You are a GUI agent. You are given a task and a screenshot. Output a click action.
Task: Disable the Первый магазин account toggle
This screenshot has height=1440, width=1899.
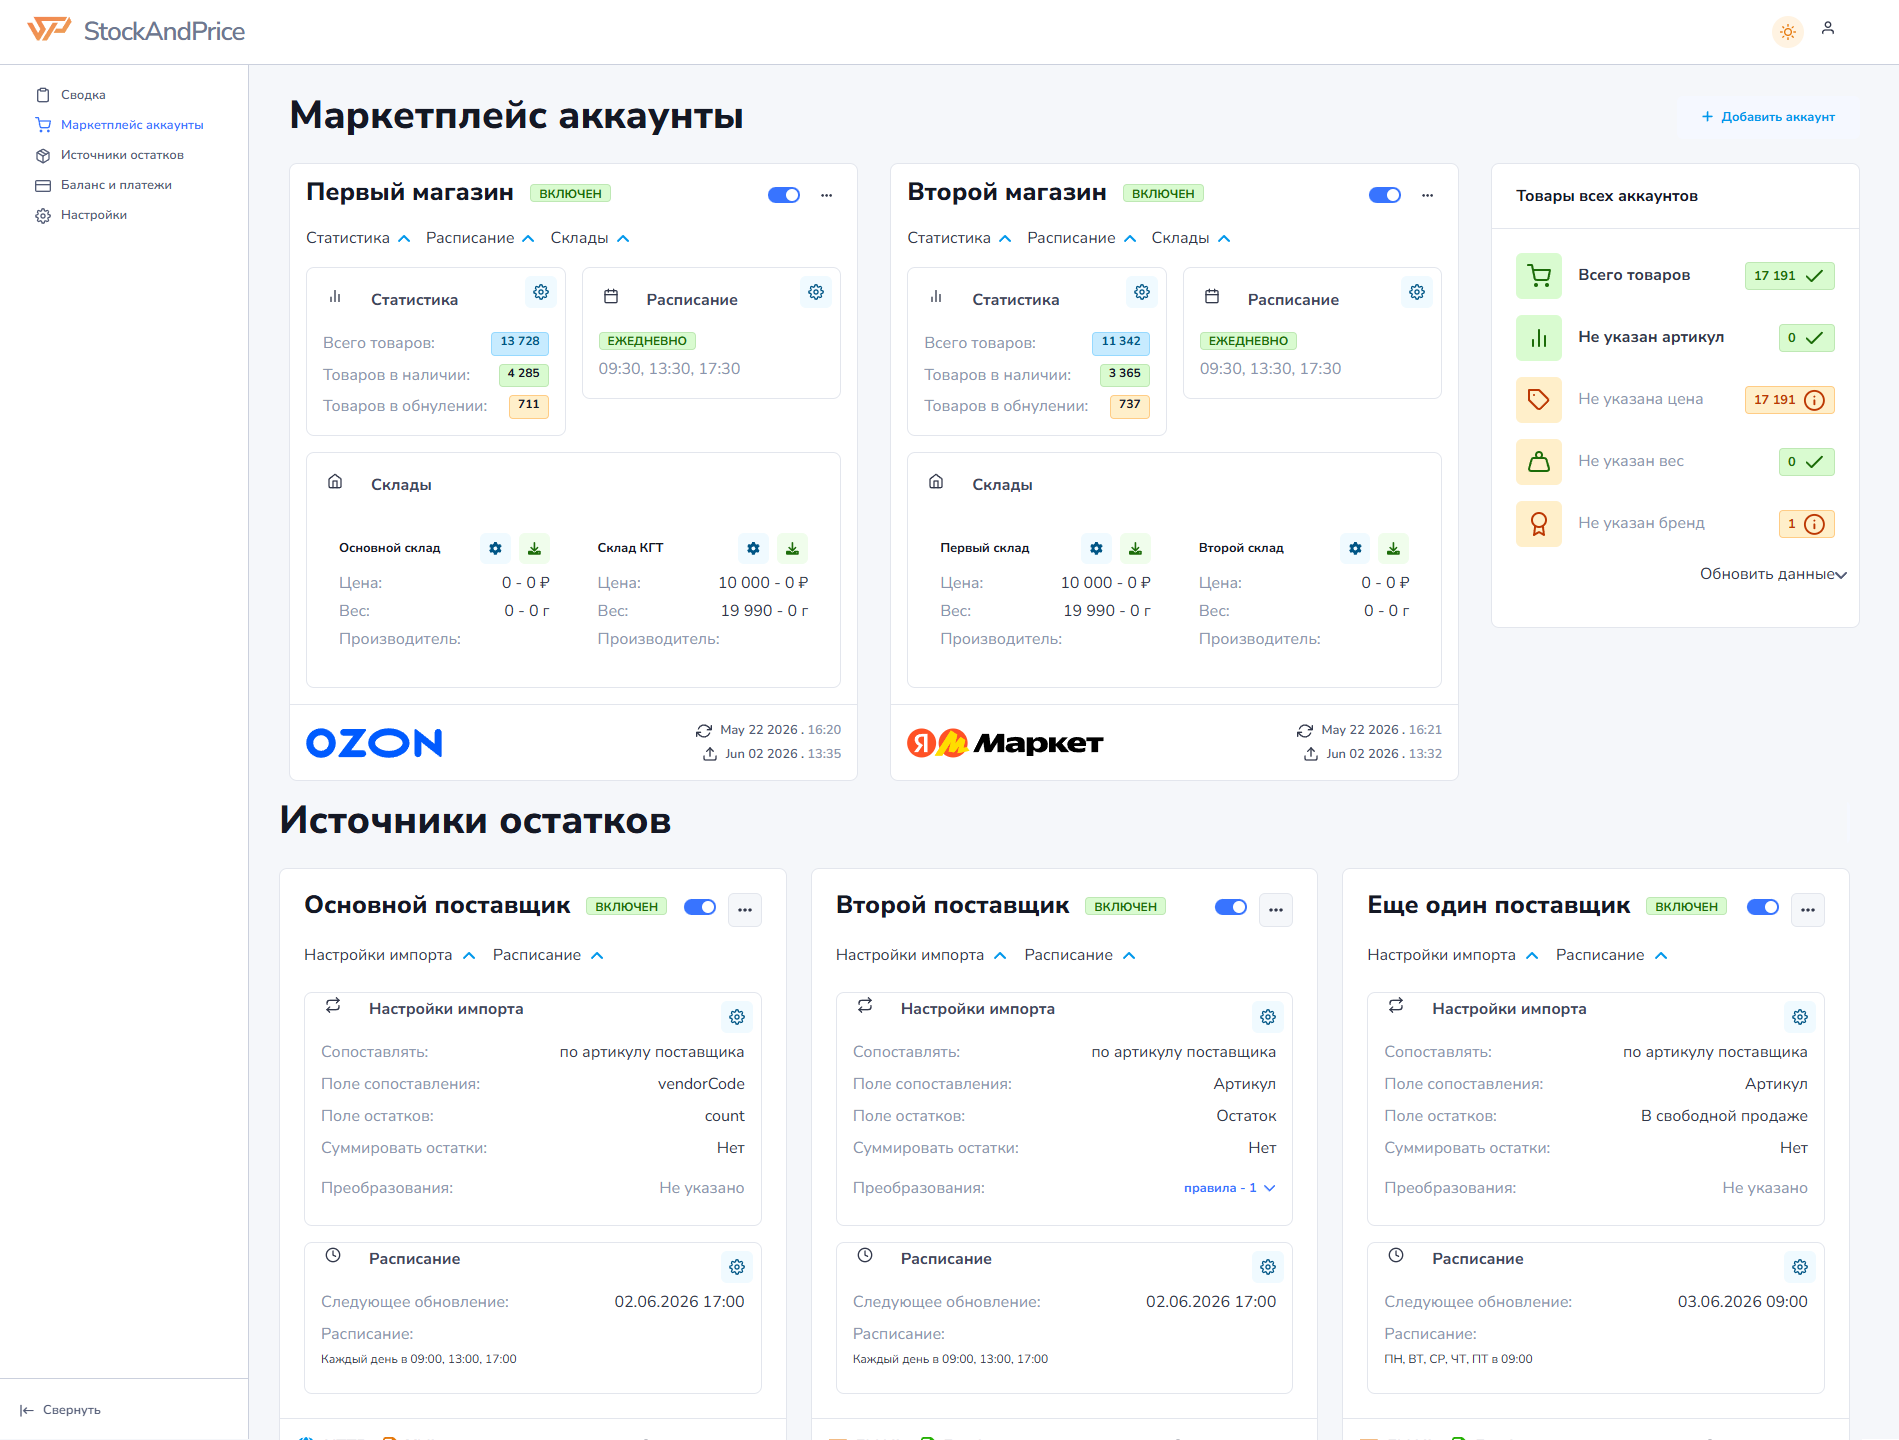tap(784, 195)
